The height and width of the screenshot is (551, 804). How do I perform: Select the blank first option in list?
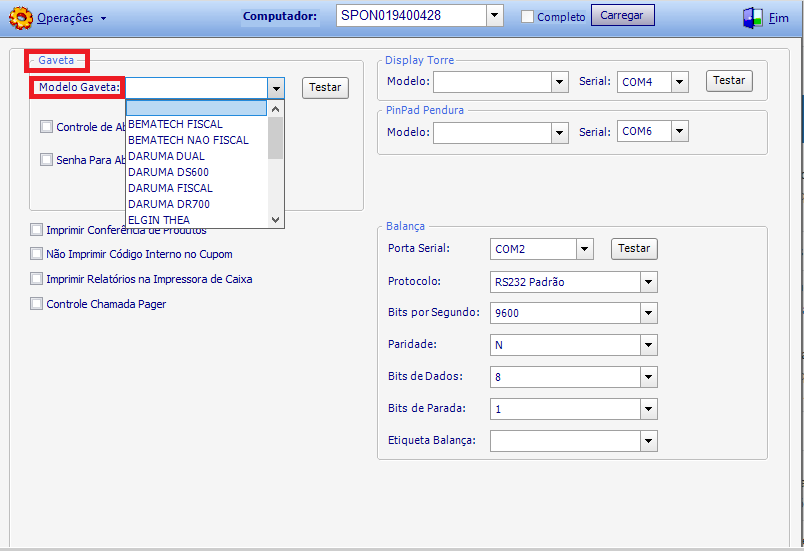pyautogui.click(x=196, y=108)
